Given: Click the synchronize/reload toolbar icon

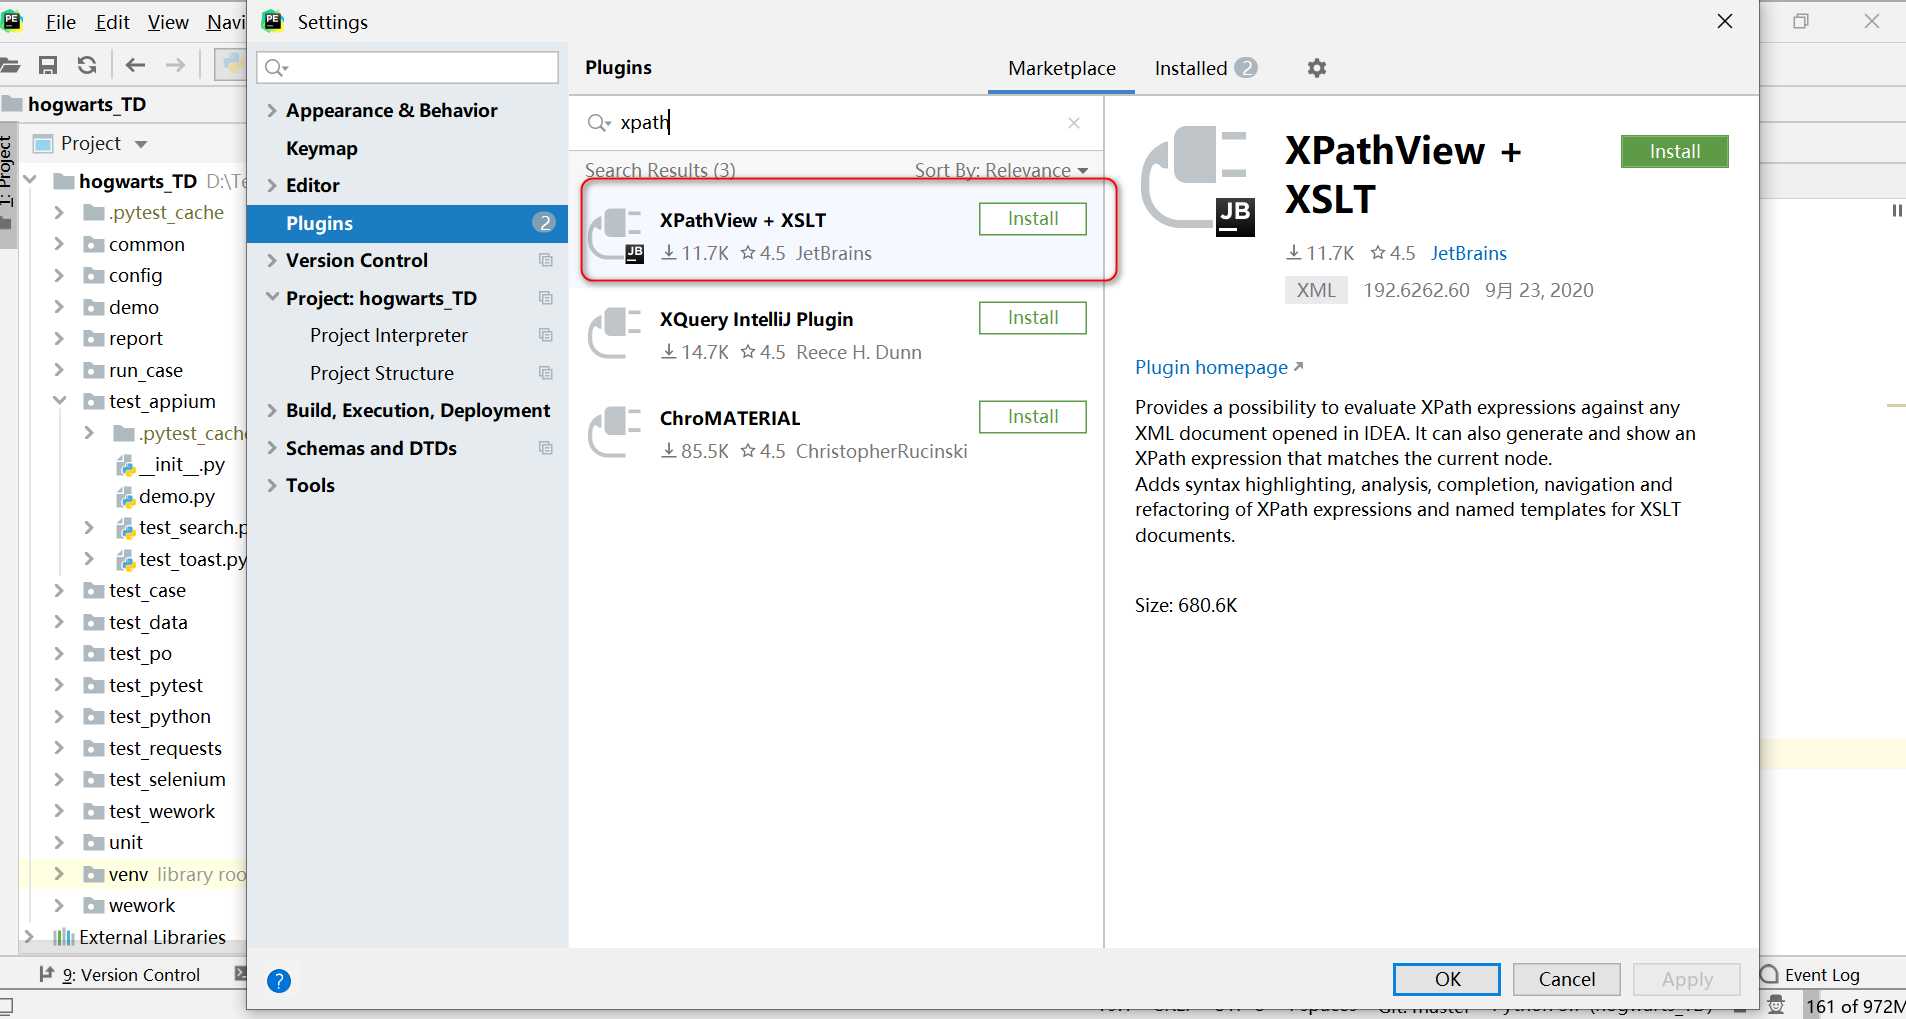Looking at the screenshot, I should pos(87,65).
